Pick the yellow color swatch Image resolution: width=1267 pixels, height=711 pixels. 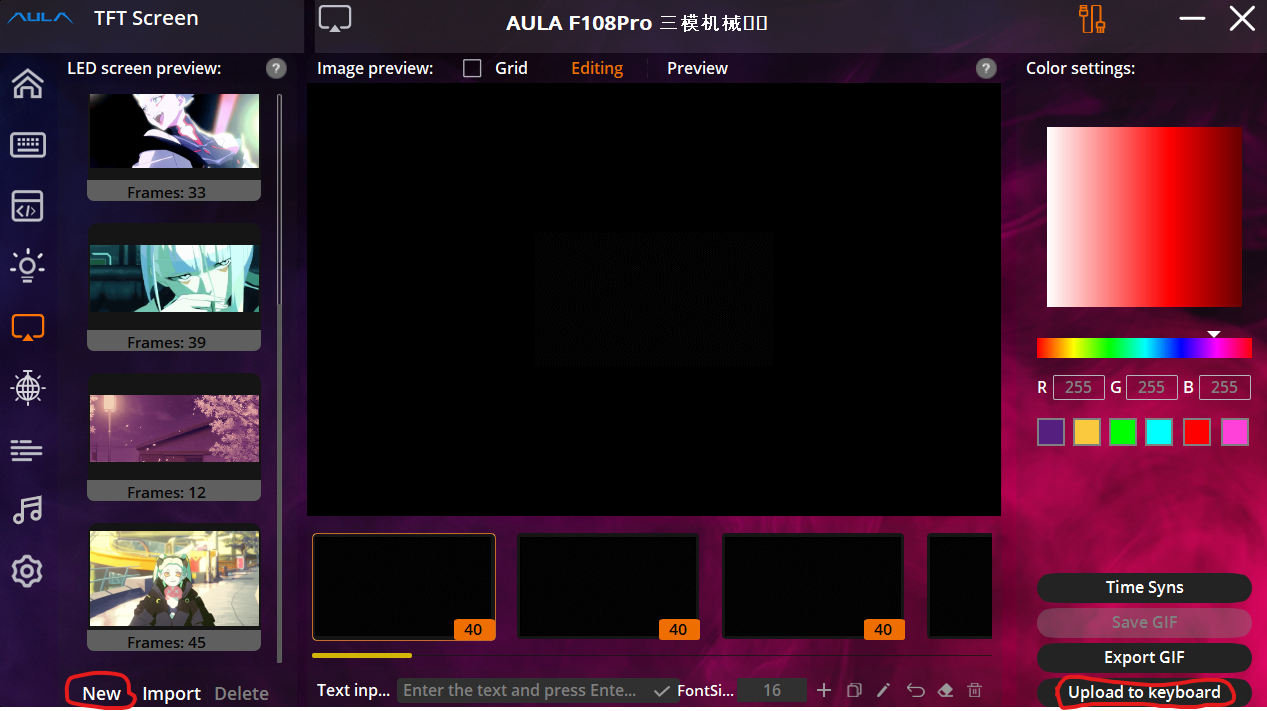[1087, 432]
